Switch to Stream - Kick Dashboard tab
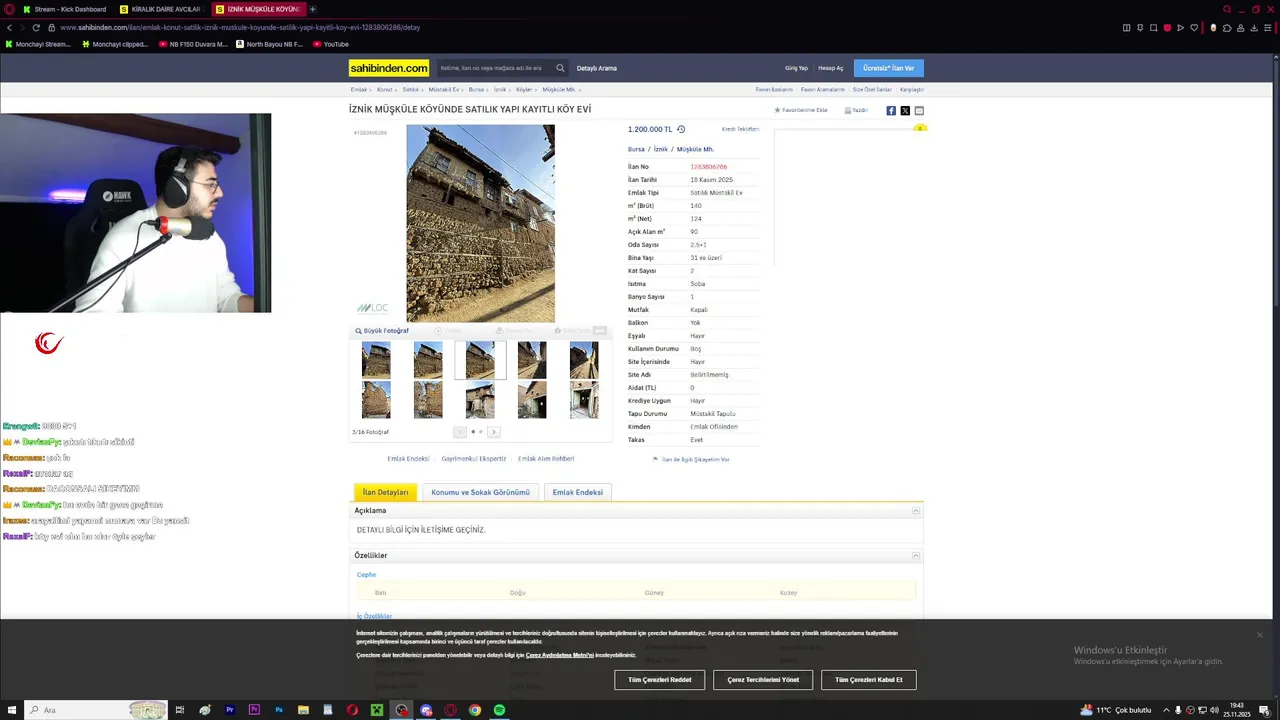 [64, 9]
